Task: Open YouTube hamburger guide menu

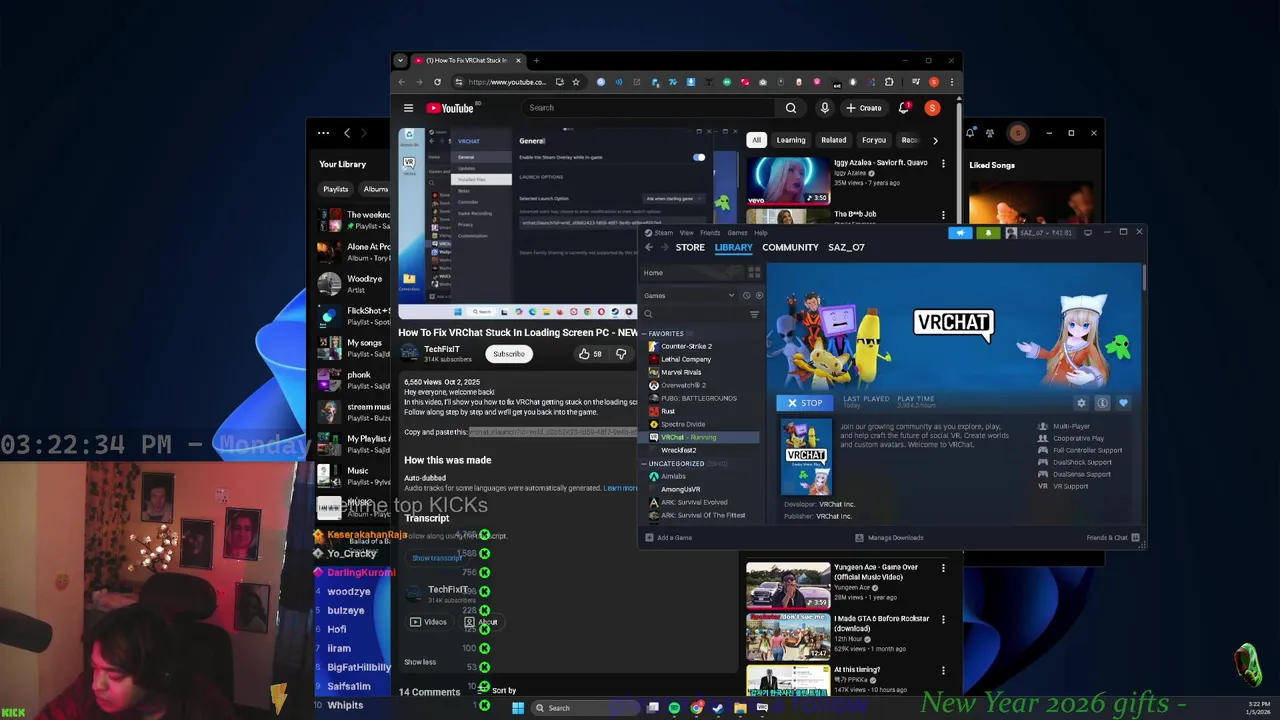Action: tap(408, 108)
